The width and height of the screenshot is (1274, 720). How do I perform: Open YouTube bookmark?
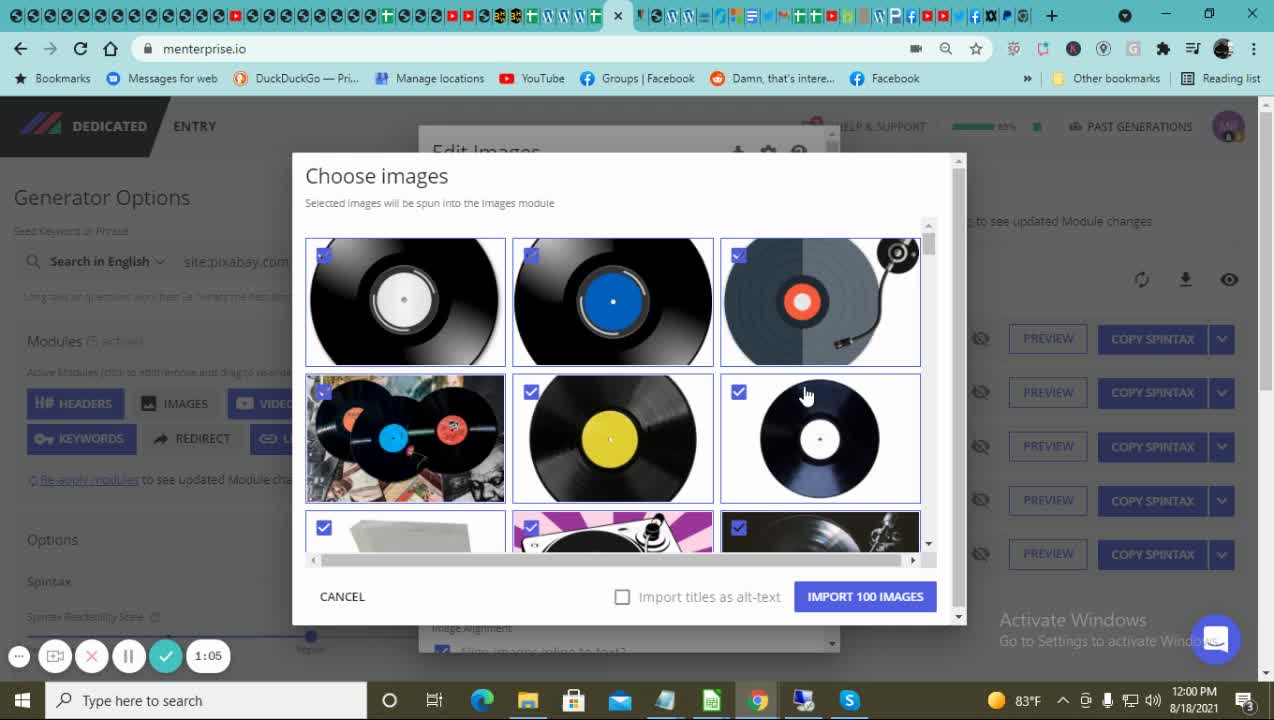(x=532, y=78)
